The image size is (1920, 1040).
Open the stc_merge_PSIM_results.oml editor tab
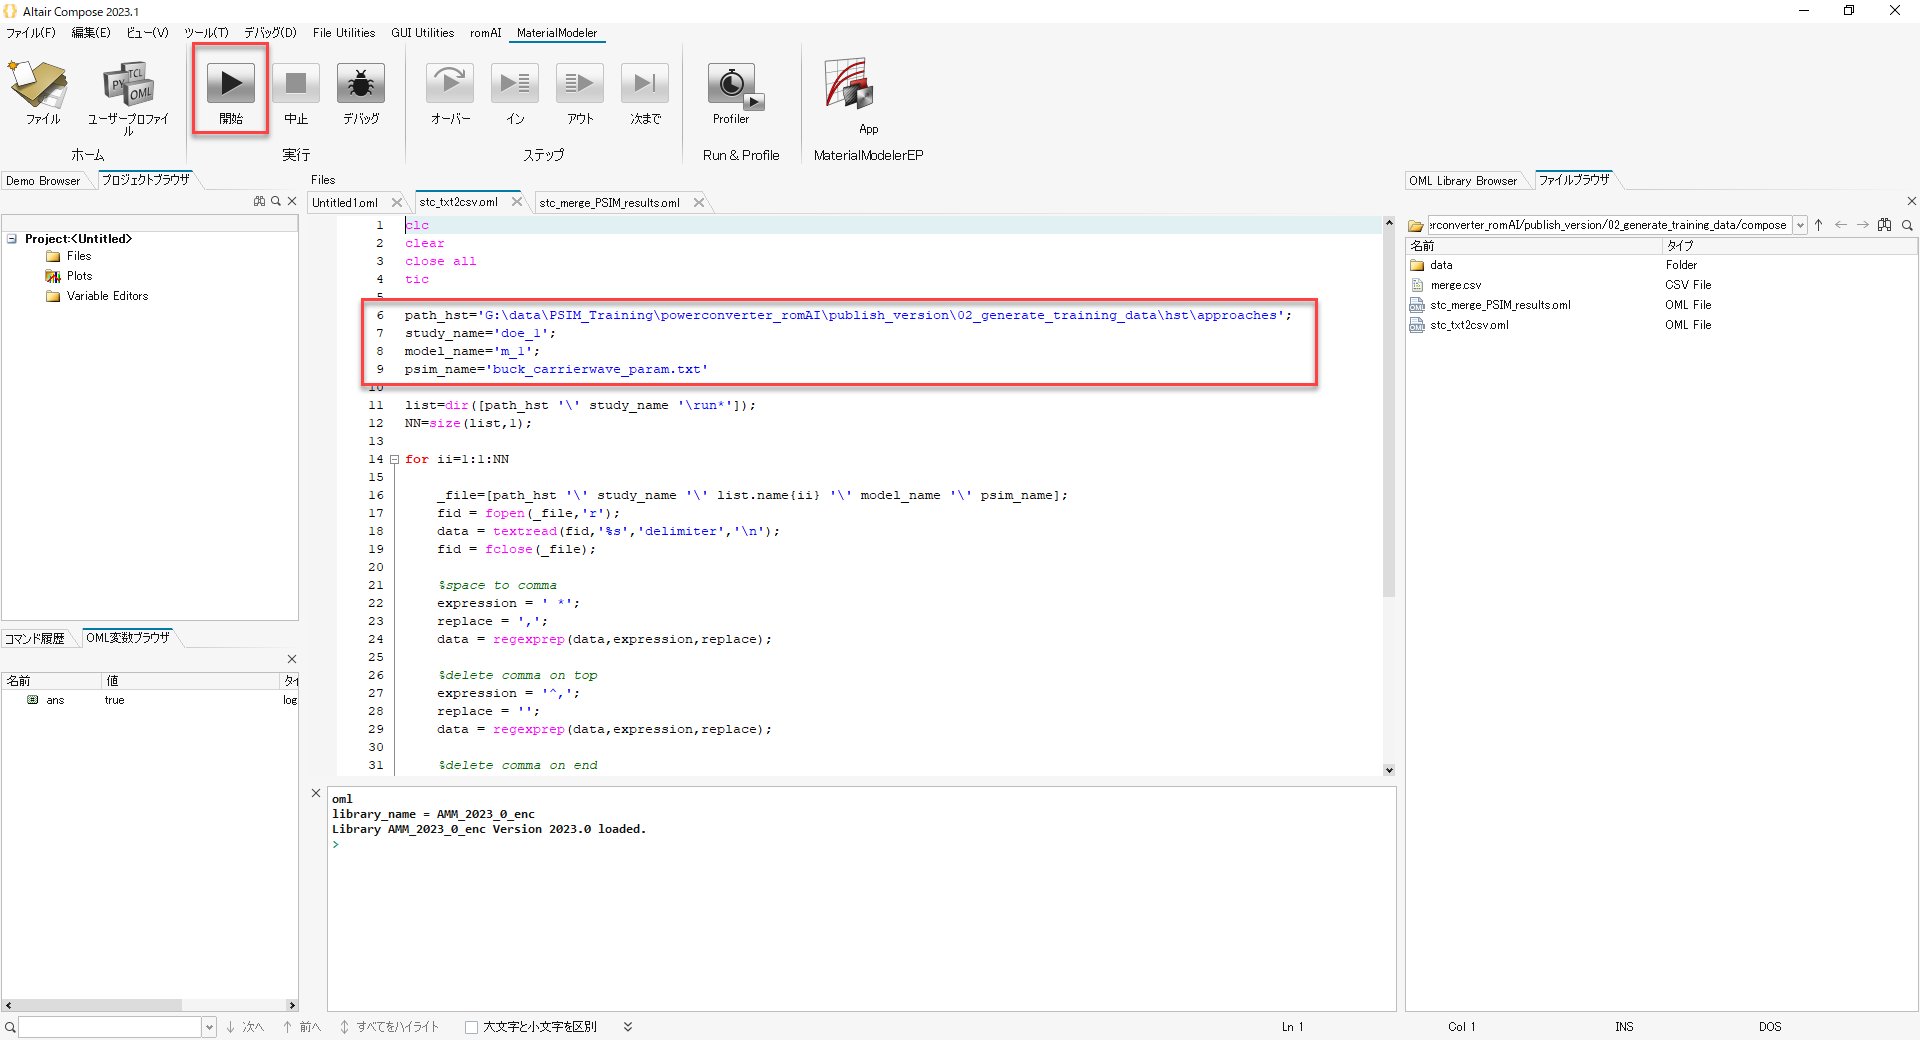(610, 203)
